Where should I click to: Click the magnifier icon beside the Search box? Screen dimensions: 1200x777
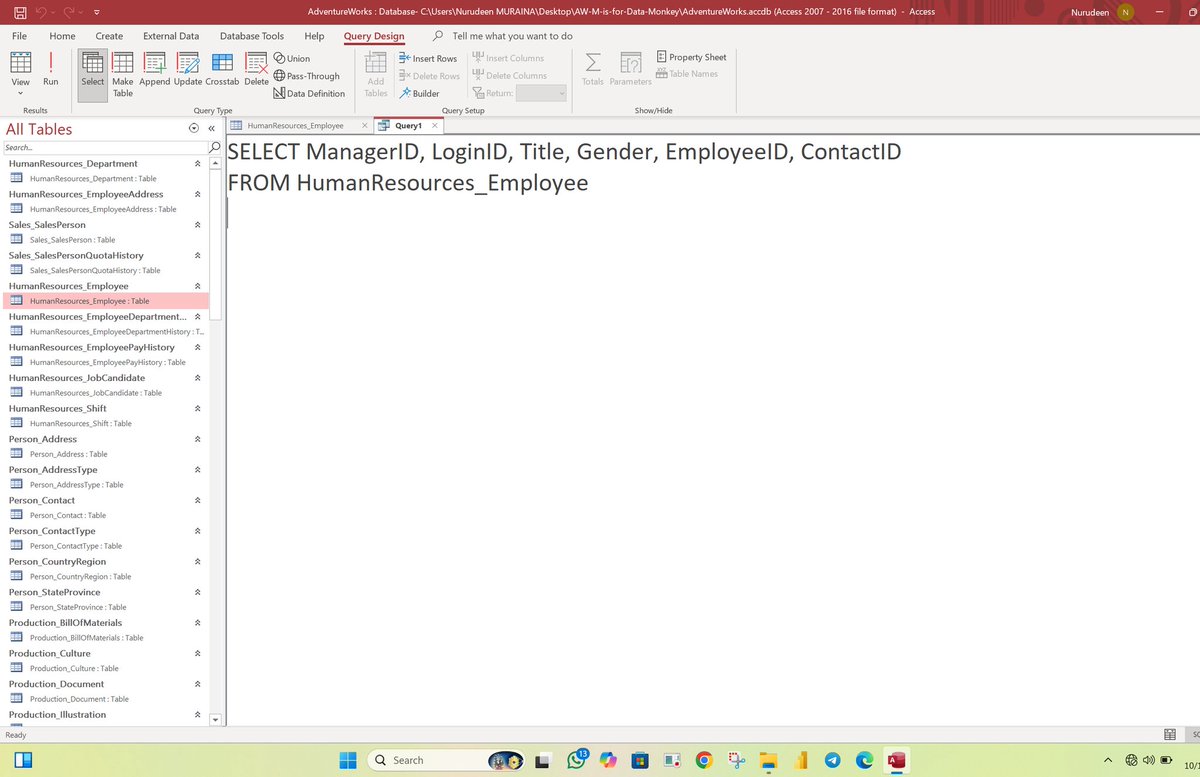[214, 147]
